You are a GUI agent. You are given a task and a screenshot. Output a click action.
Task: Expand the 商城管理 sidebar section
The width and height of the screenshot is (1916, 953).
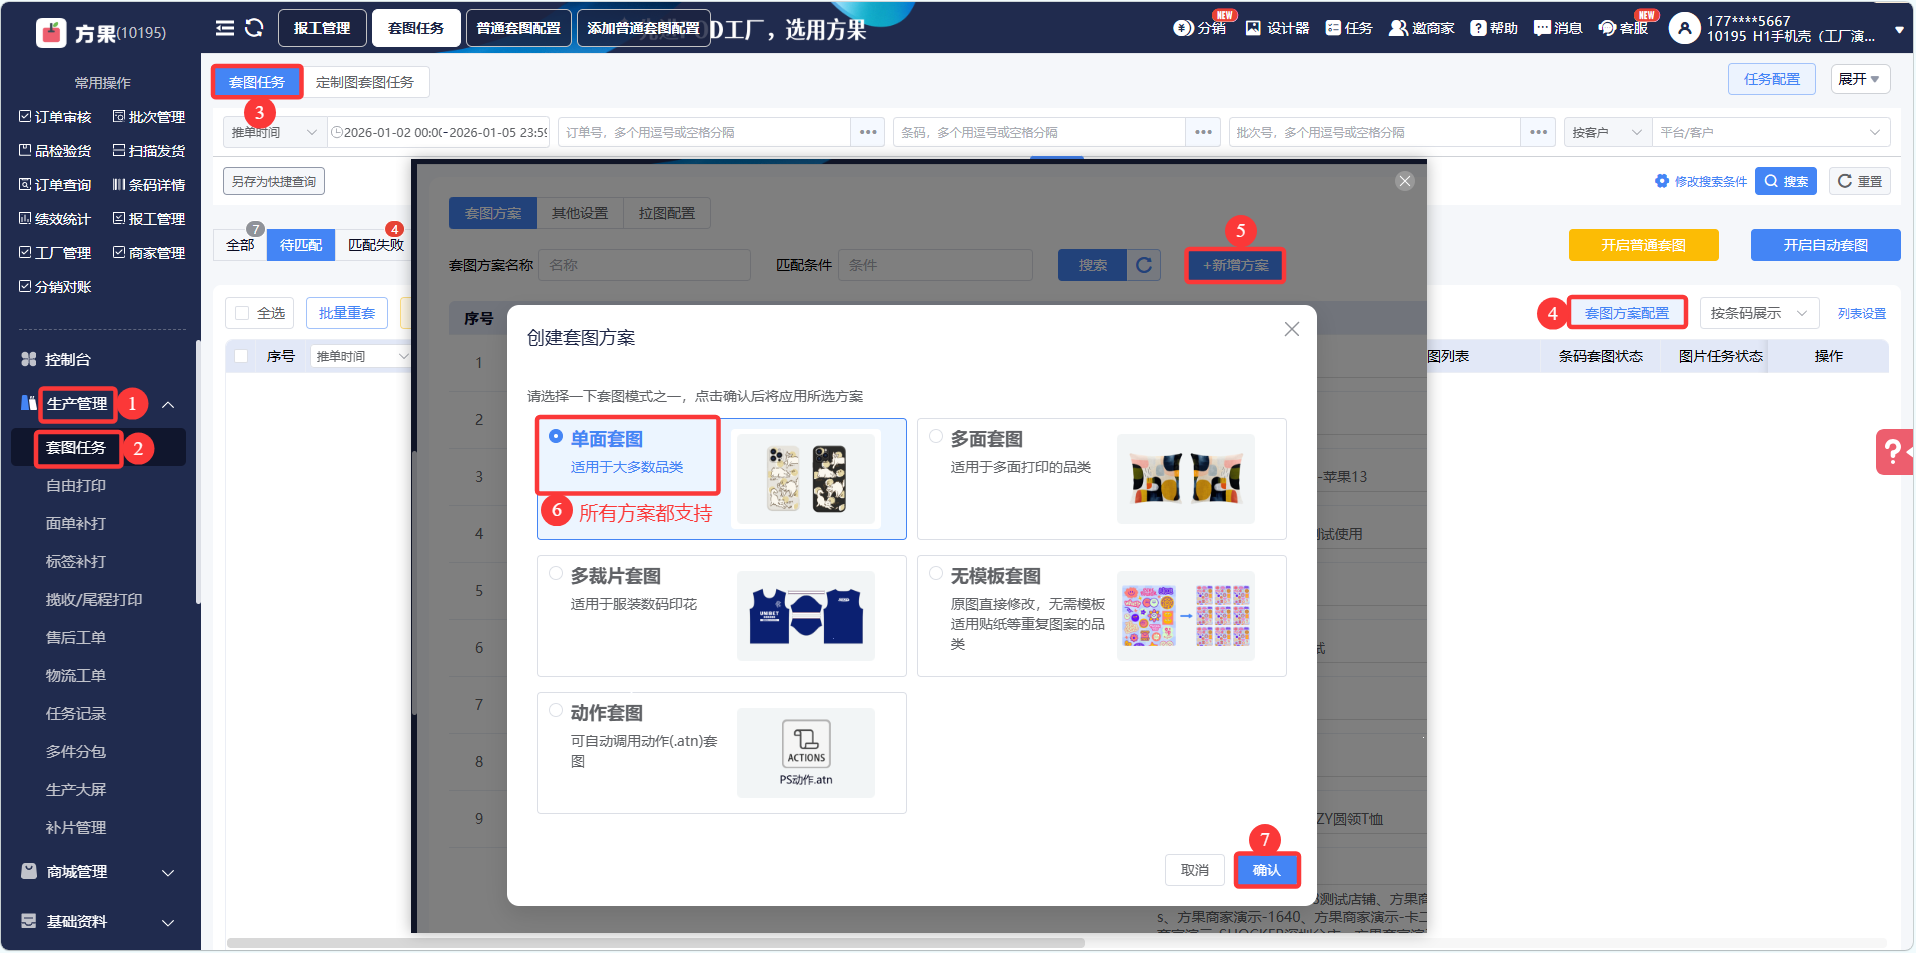coord(168,872)
